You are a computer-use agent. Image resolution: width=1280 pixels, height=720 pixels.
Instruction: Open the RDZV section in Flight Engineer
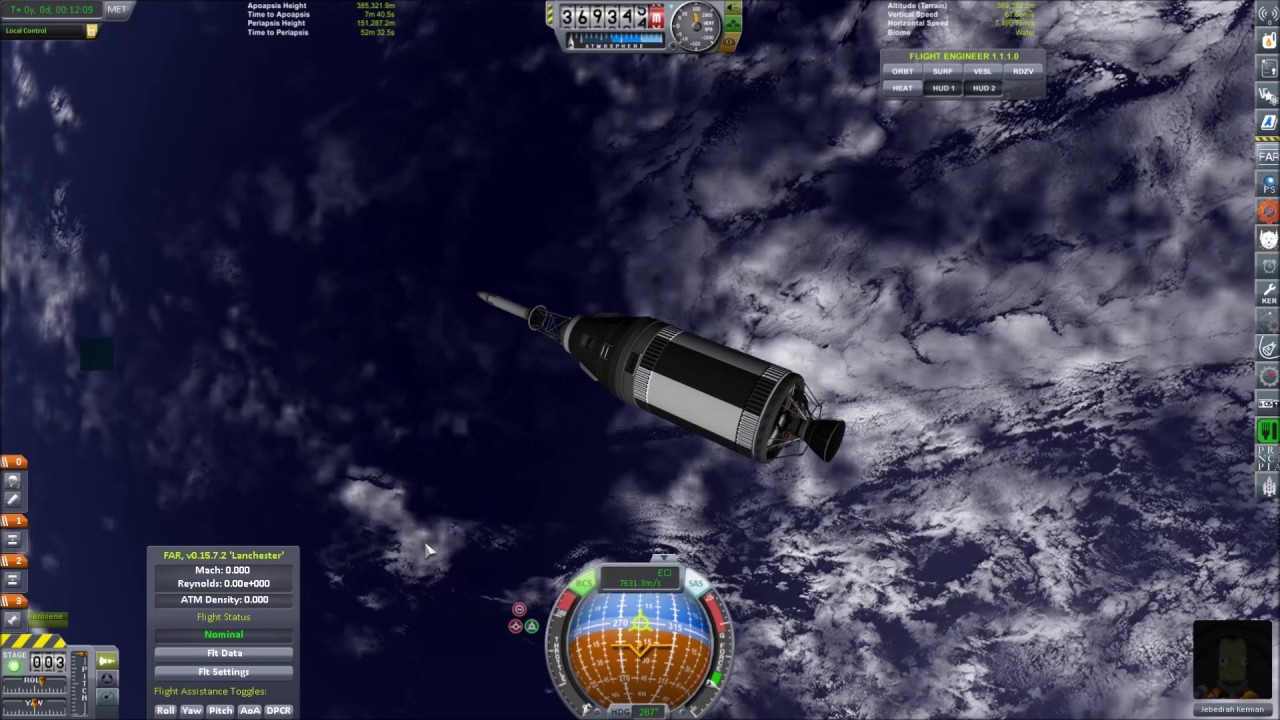pyautogui.click(x=1023, y=72)
